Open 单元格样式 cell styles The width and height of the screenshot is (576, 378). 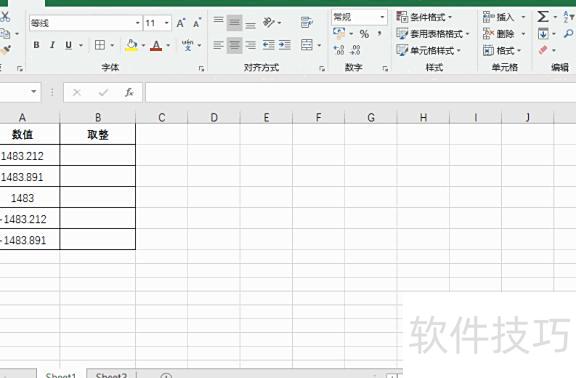(429, 50)
